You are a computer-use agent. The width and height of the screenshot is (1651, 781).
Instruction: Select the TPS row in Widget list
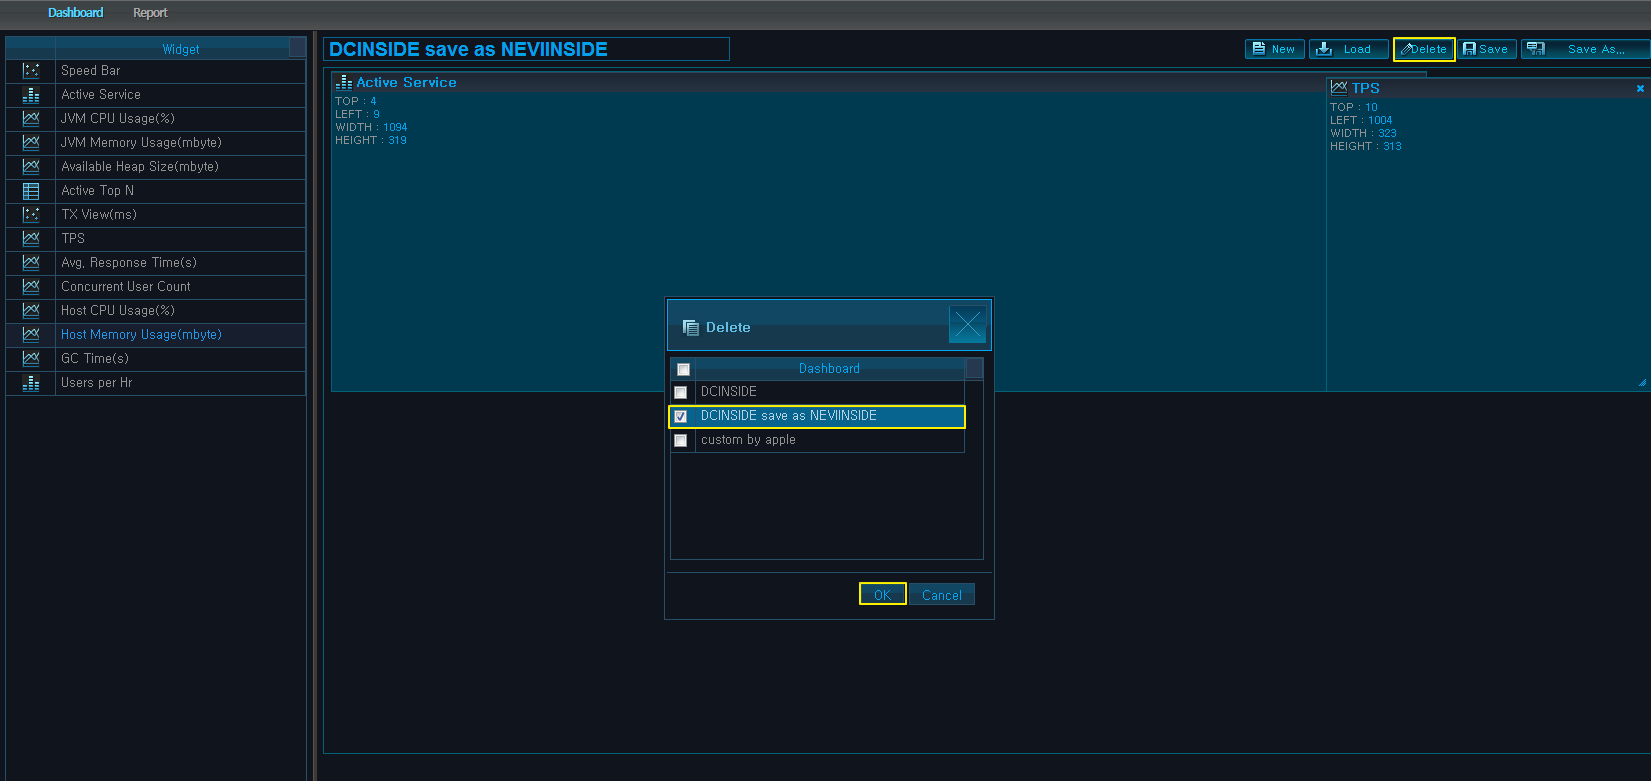click(x=156, y=239)
